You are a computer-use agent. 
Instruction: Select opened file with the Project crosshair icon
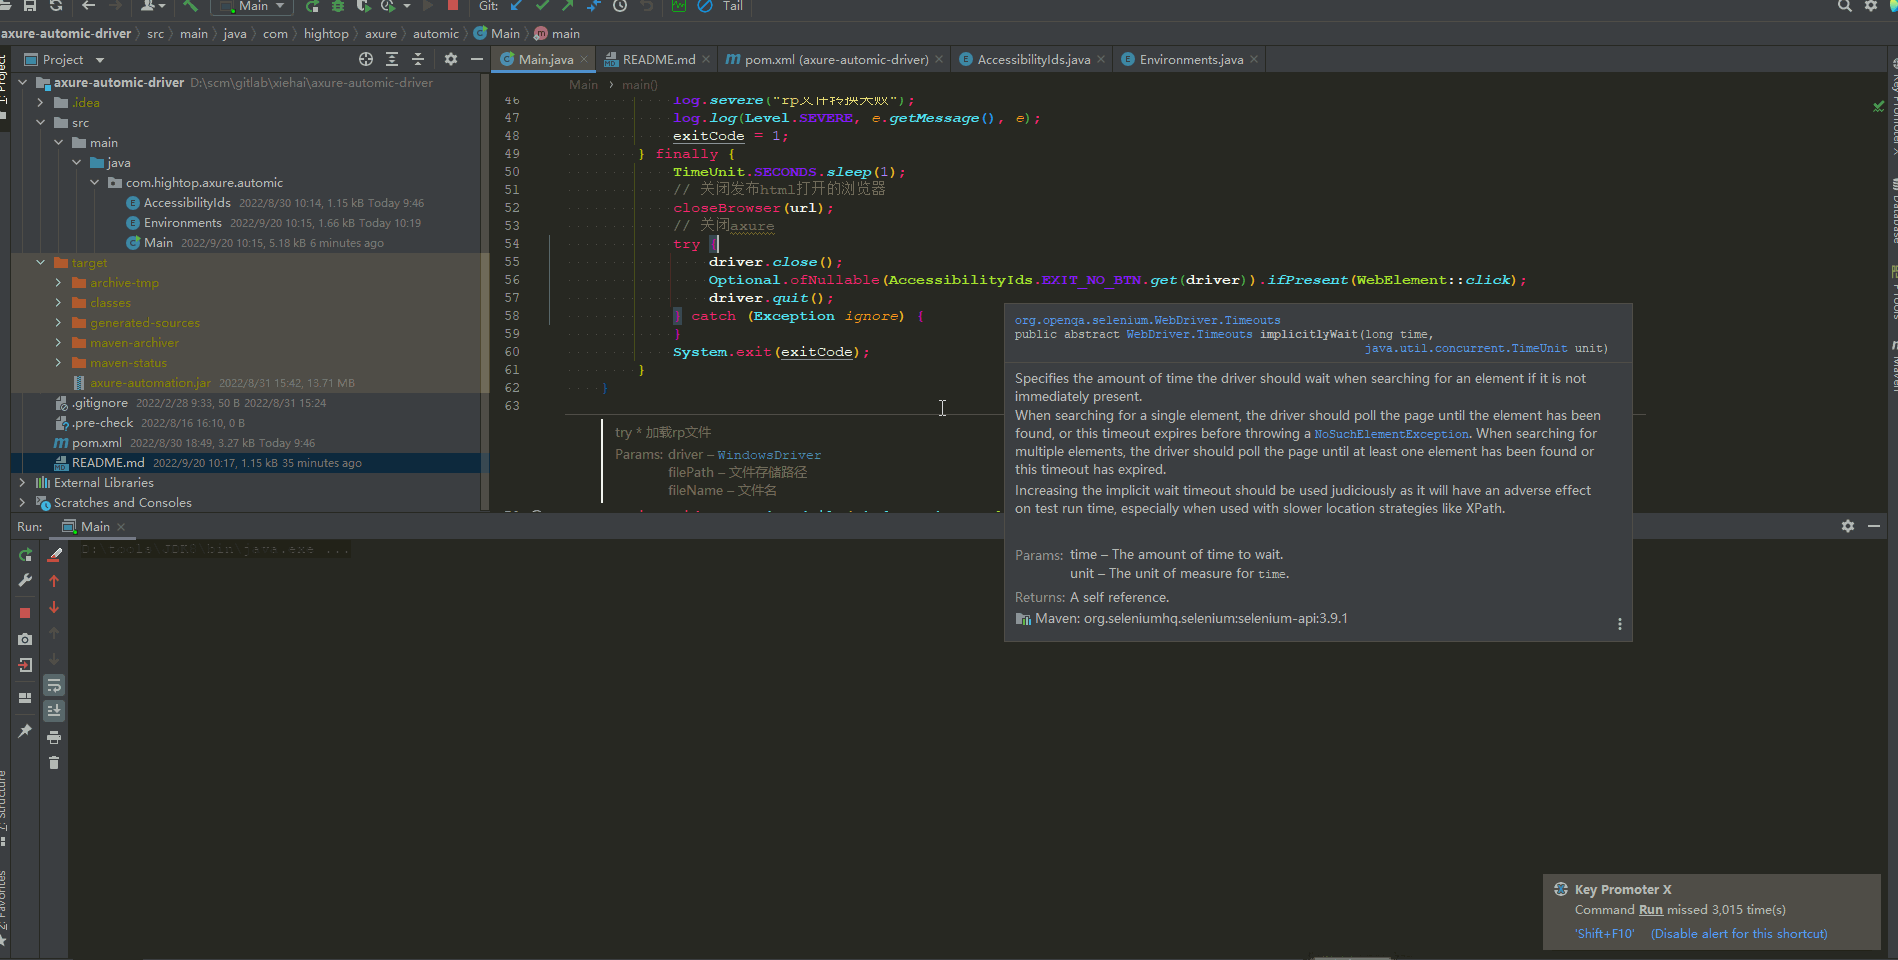[x=366, y=59]
